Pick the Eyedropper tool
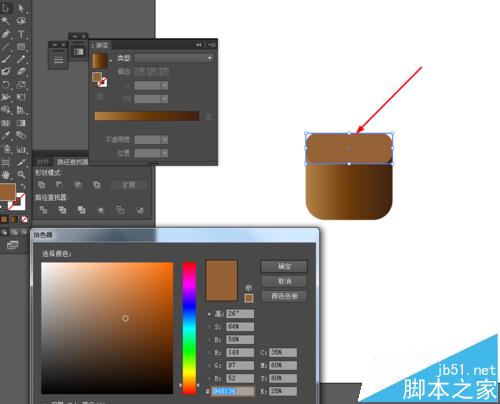 (x=6, y=135)
